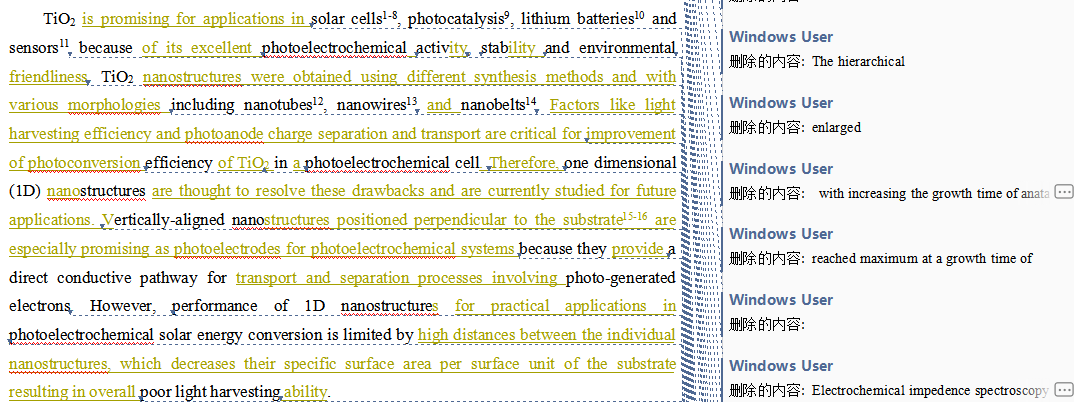
Task: Click the superscript citation "15-16"
Action: [635, 215]
